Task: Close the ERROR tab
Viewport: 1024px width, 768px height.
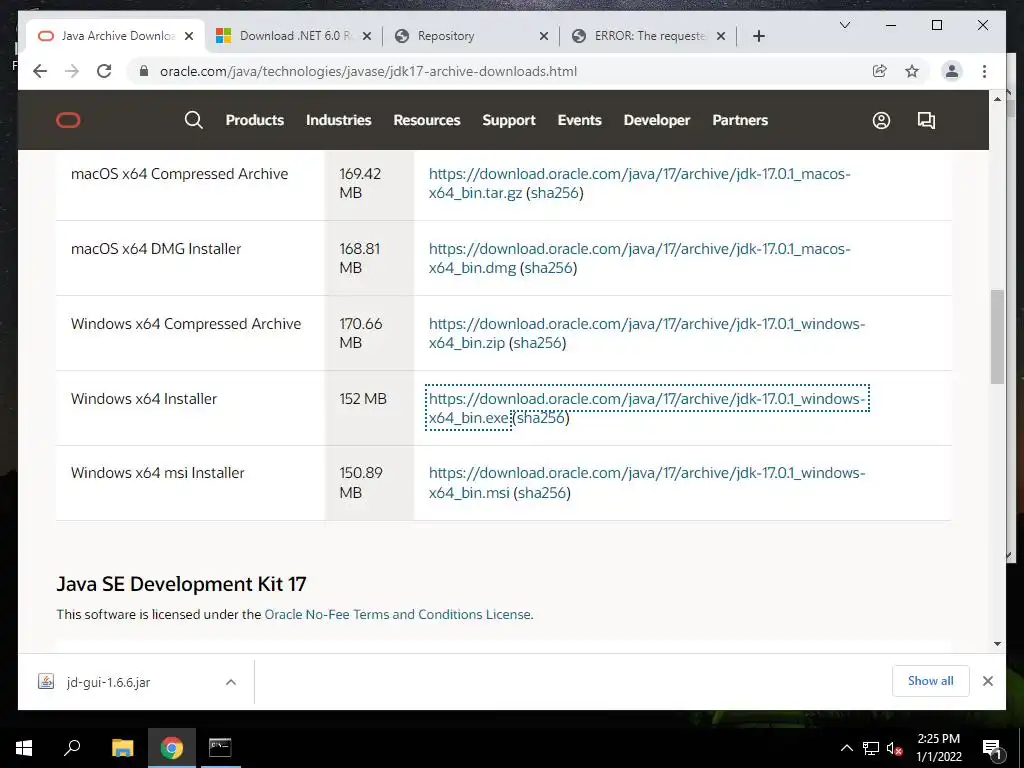Action: (721, 36)
